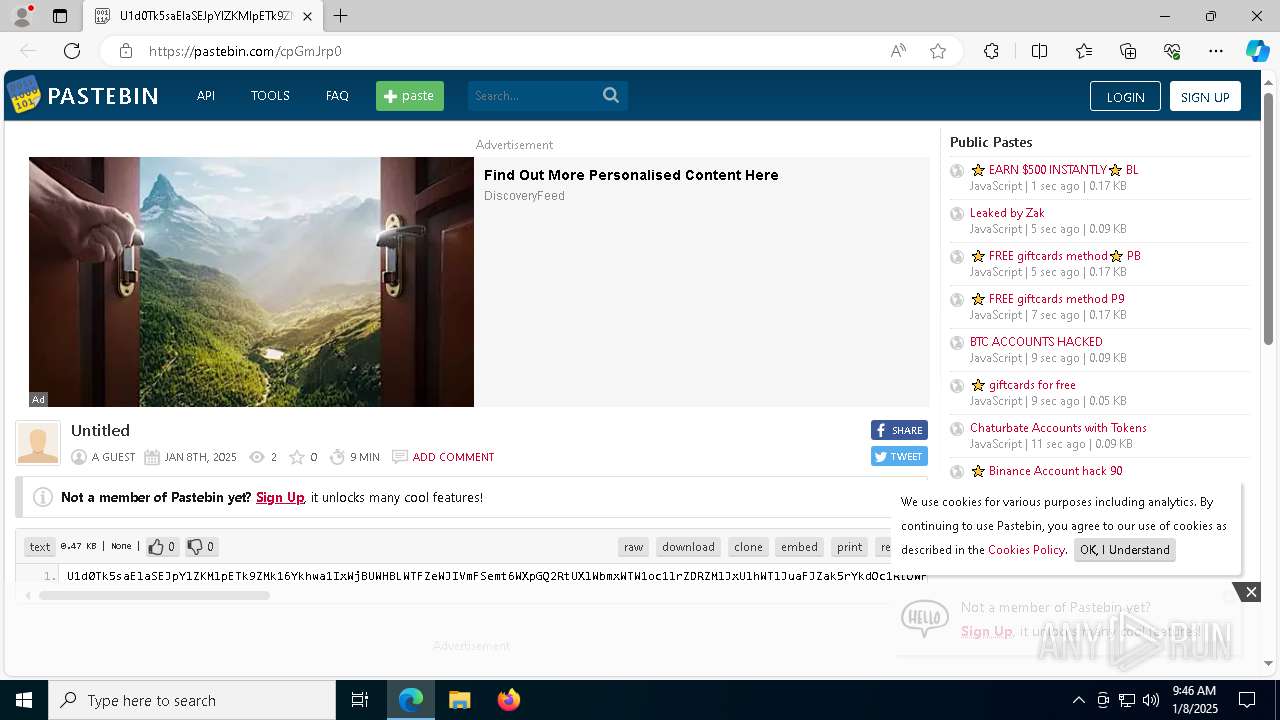Open the FAQ menu item
1280x720 pixels.
tap(337, 96)
